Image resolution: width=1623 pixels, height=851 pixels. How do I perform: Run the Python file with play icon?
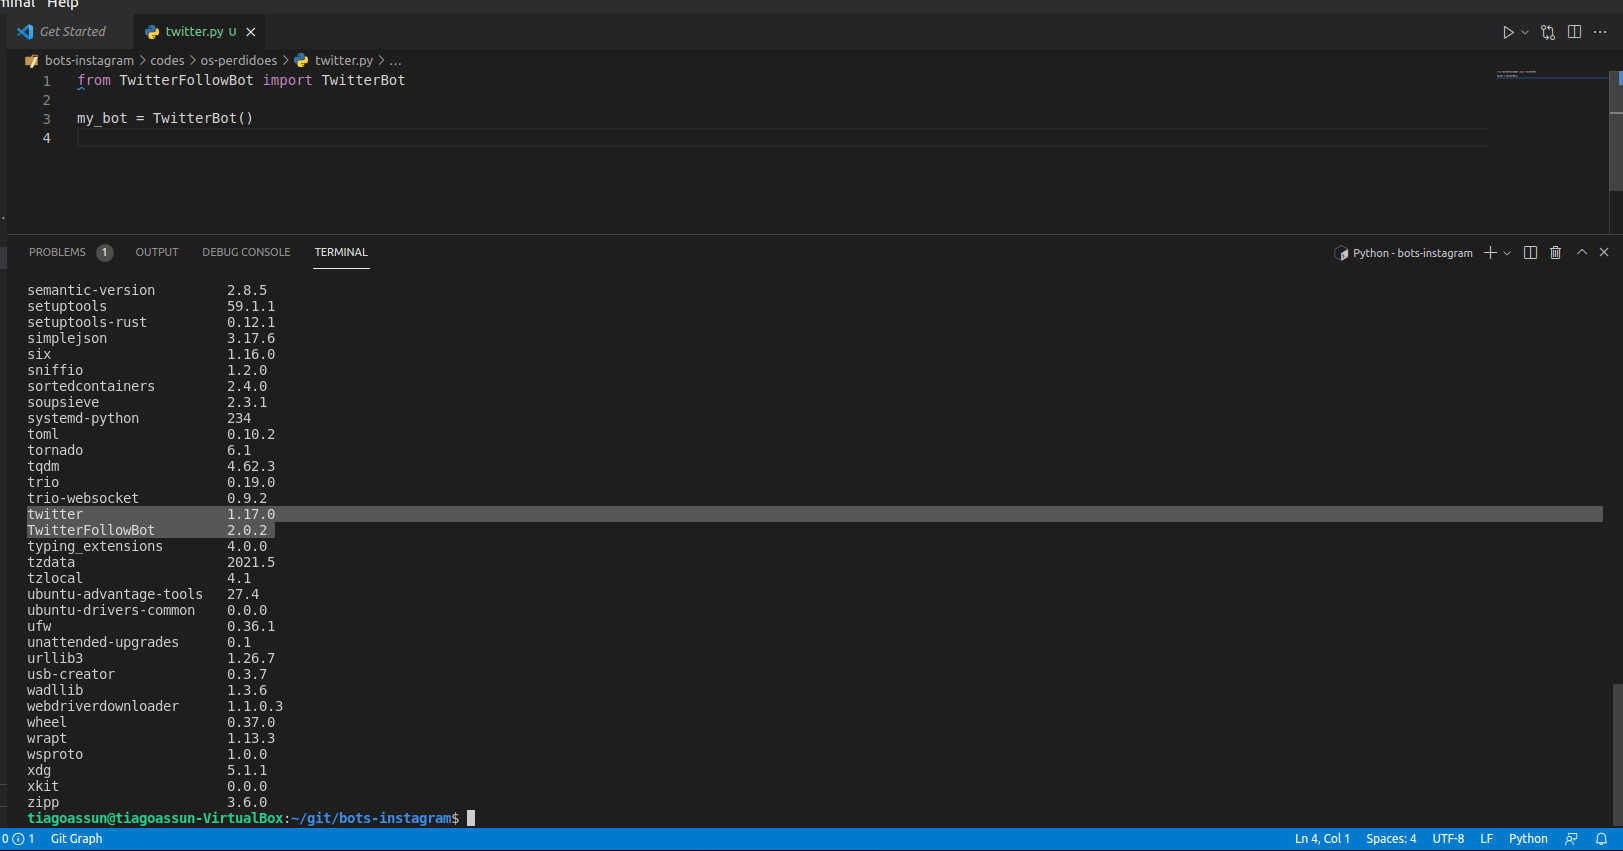pos(1508,32)
